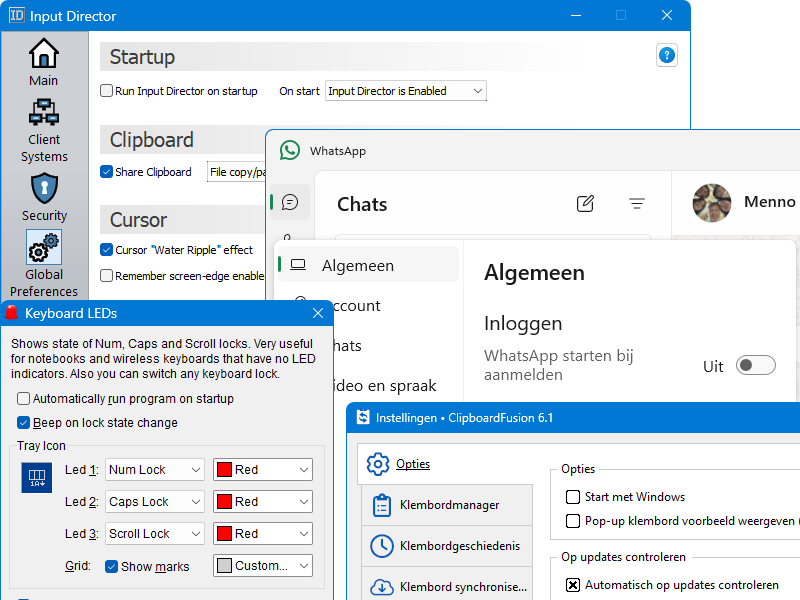Click Menno contact name in WhatsApp
The width and height of the screenshot is (800, 600).
click(769, 202)
